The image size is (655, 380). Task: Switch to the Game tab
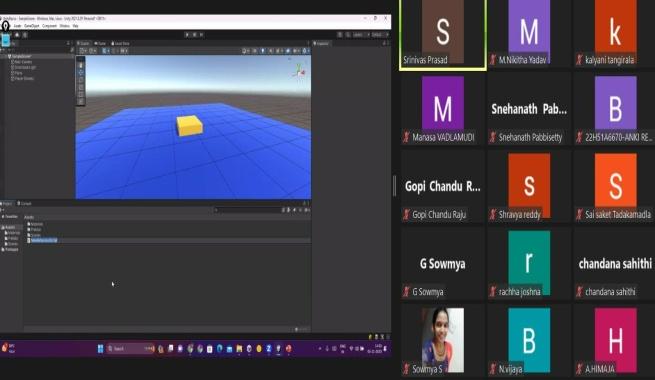coord(100,43)
